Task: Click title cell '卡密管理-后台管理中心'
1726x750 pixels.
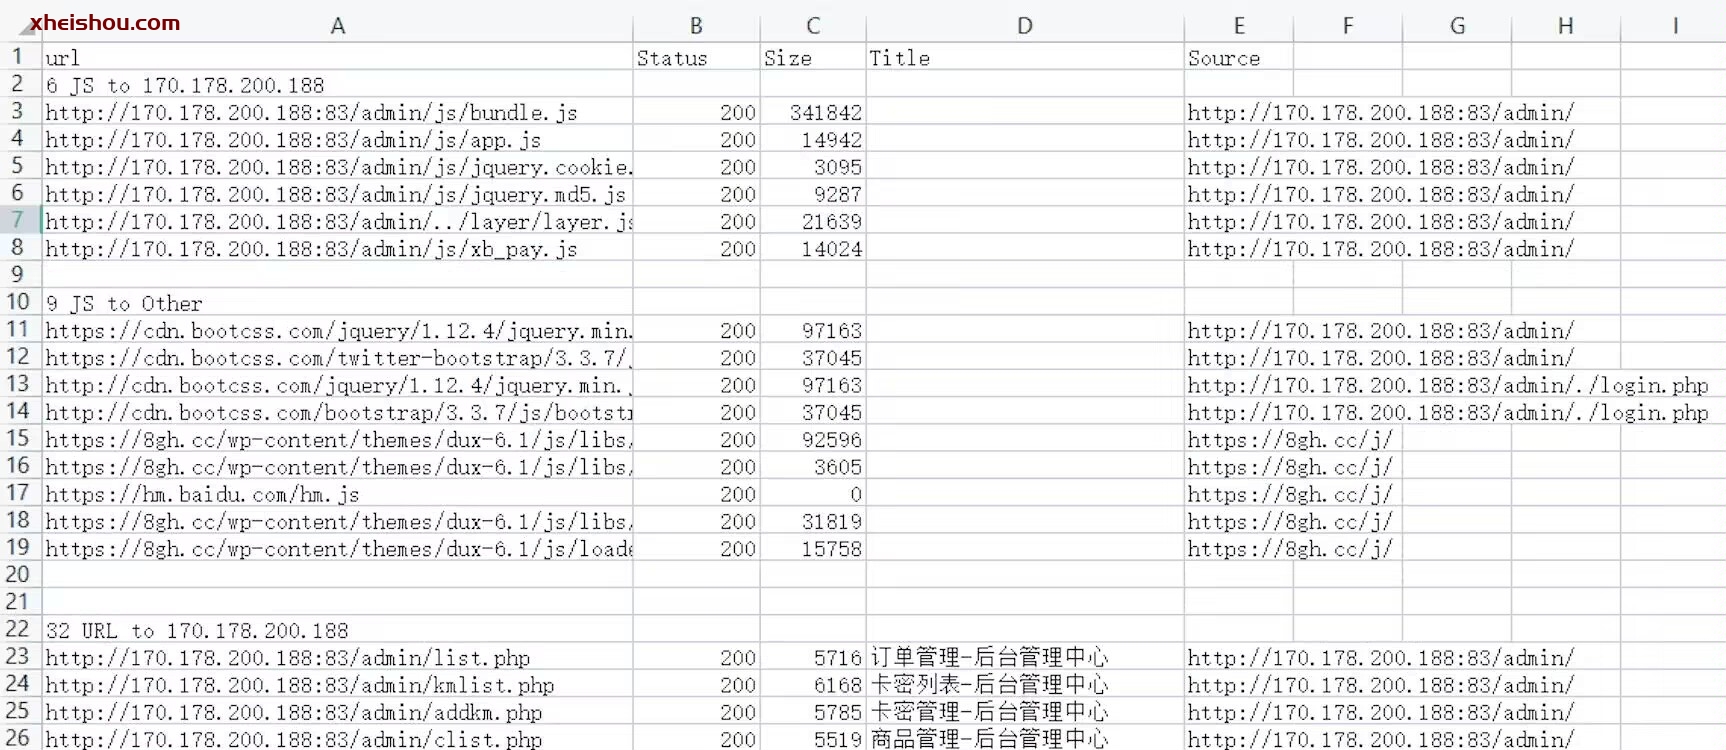Action: pyautogui.click(x=1025, y=712)
